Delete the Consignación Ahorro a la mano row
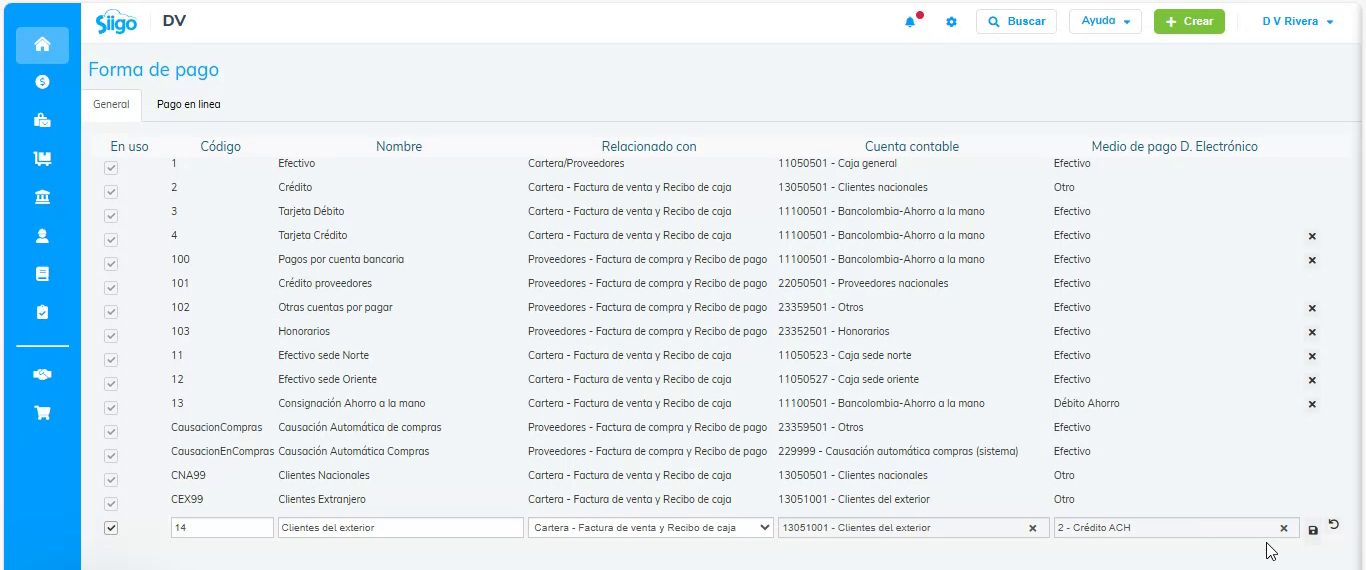This screenshot has height=570, width=1366. [x=1312, y=404]
